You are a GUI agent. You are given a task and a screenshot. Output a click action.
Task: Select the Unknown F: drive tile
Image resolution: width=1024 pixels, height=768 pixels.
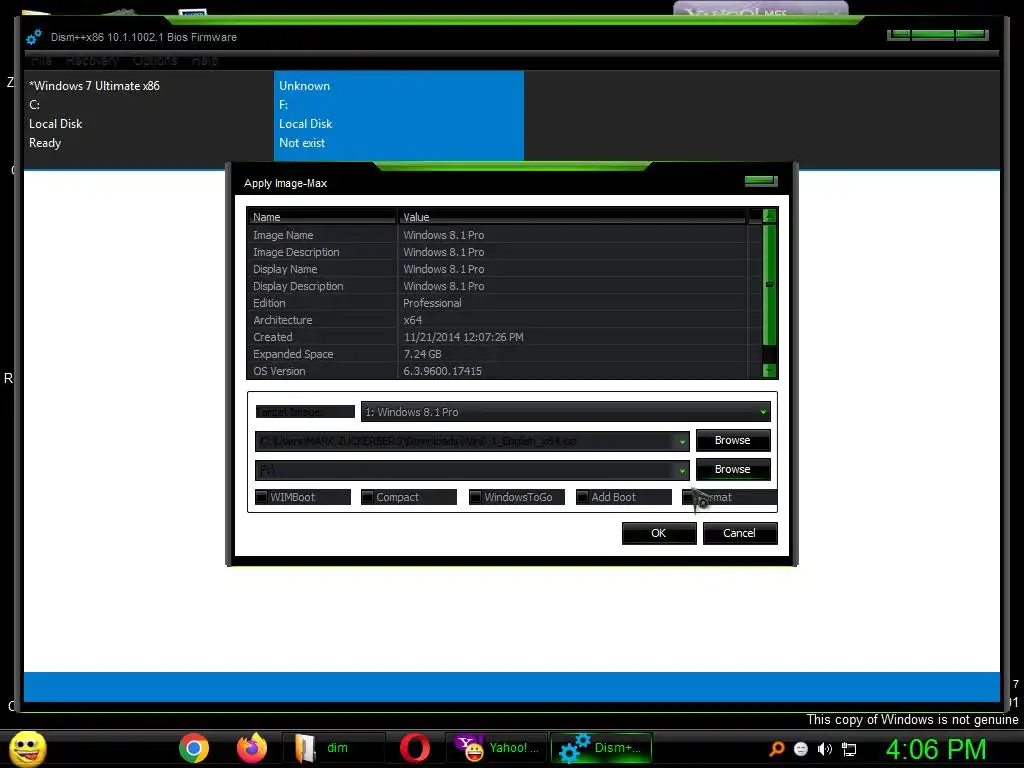pos(399,115)
